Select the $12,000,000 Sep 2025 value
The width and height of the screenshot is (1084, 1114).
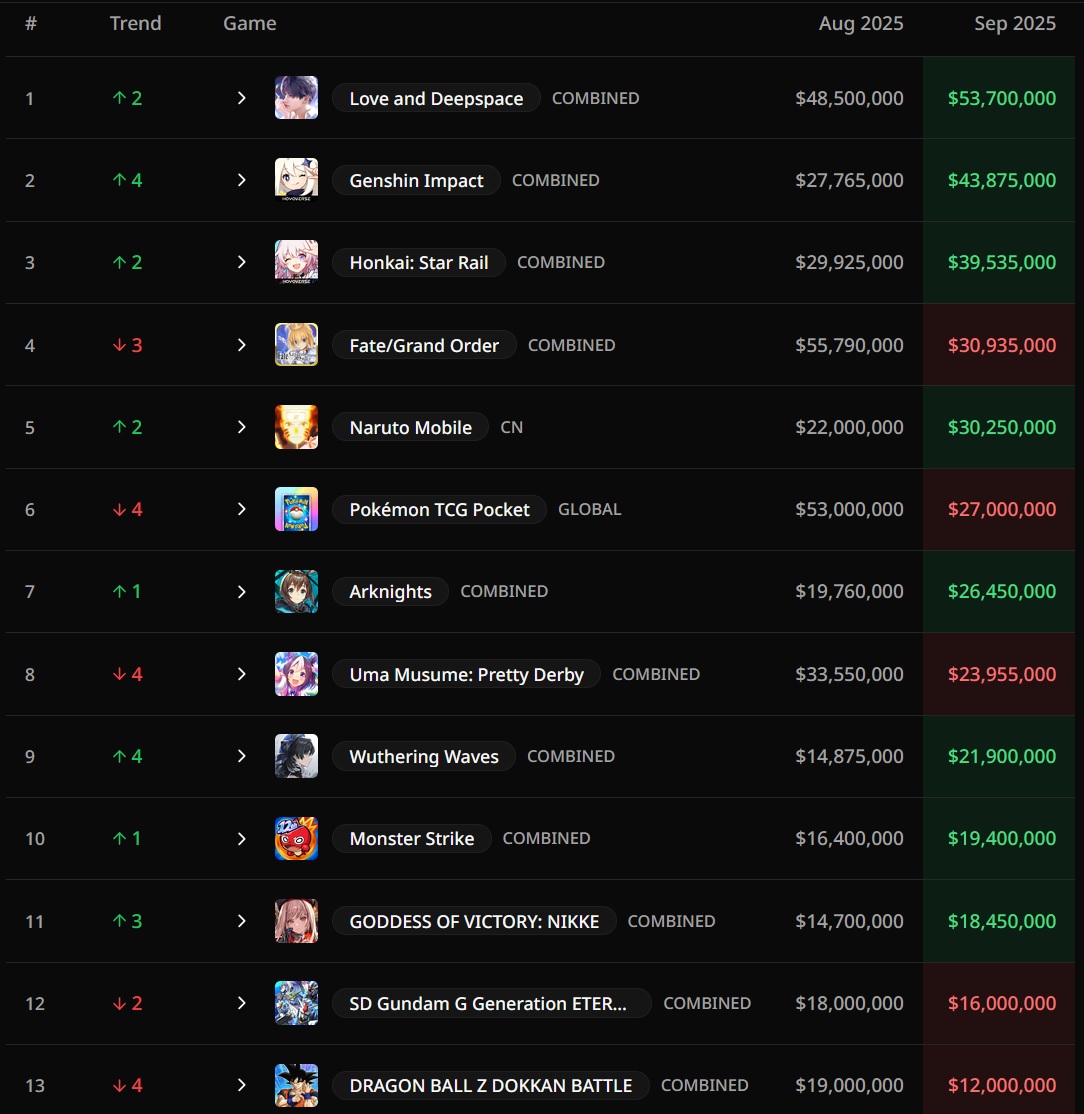pyautogui.click(x=1002, y=1085)
